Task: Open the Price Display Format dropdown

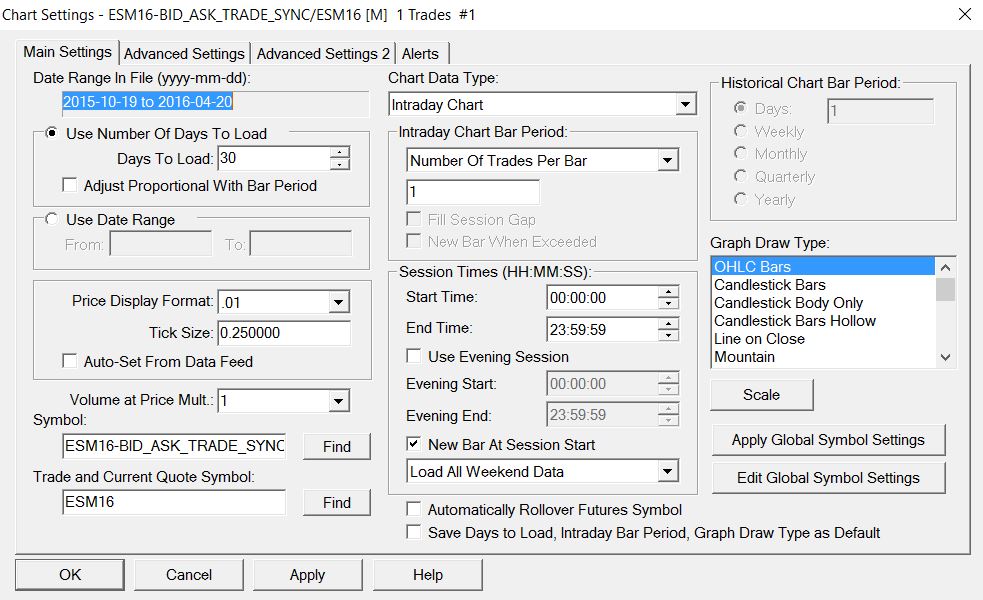Action: point(339,302)
